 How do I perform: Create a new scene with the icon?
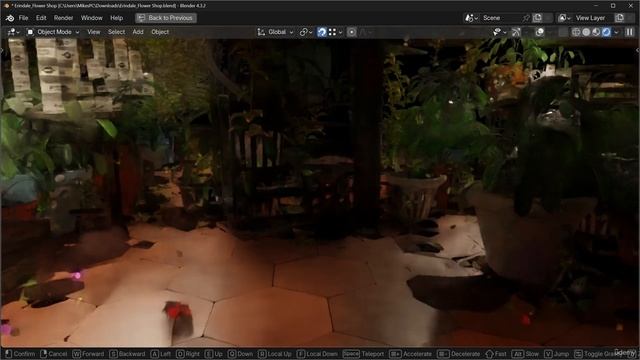pyautogui.click(x=538, y=18)
